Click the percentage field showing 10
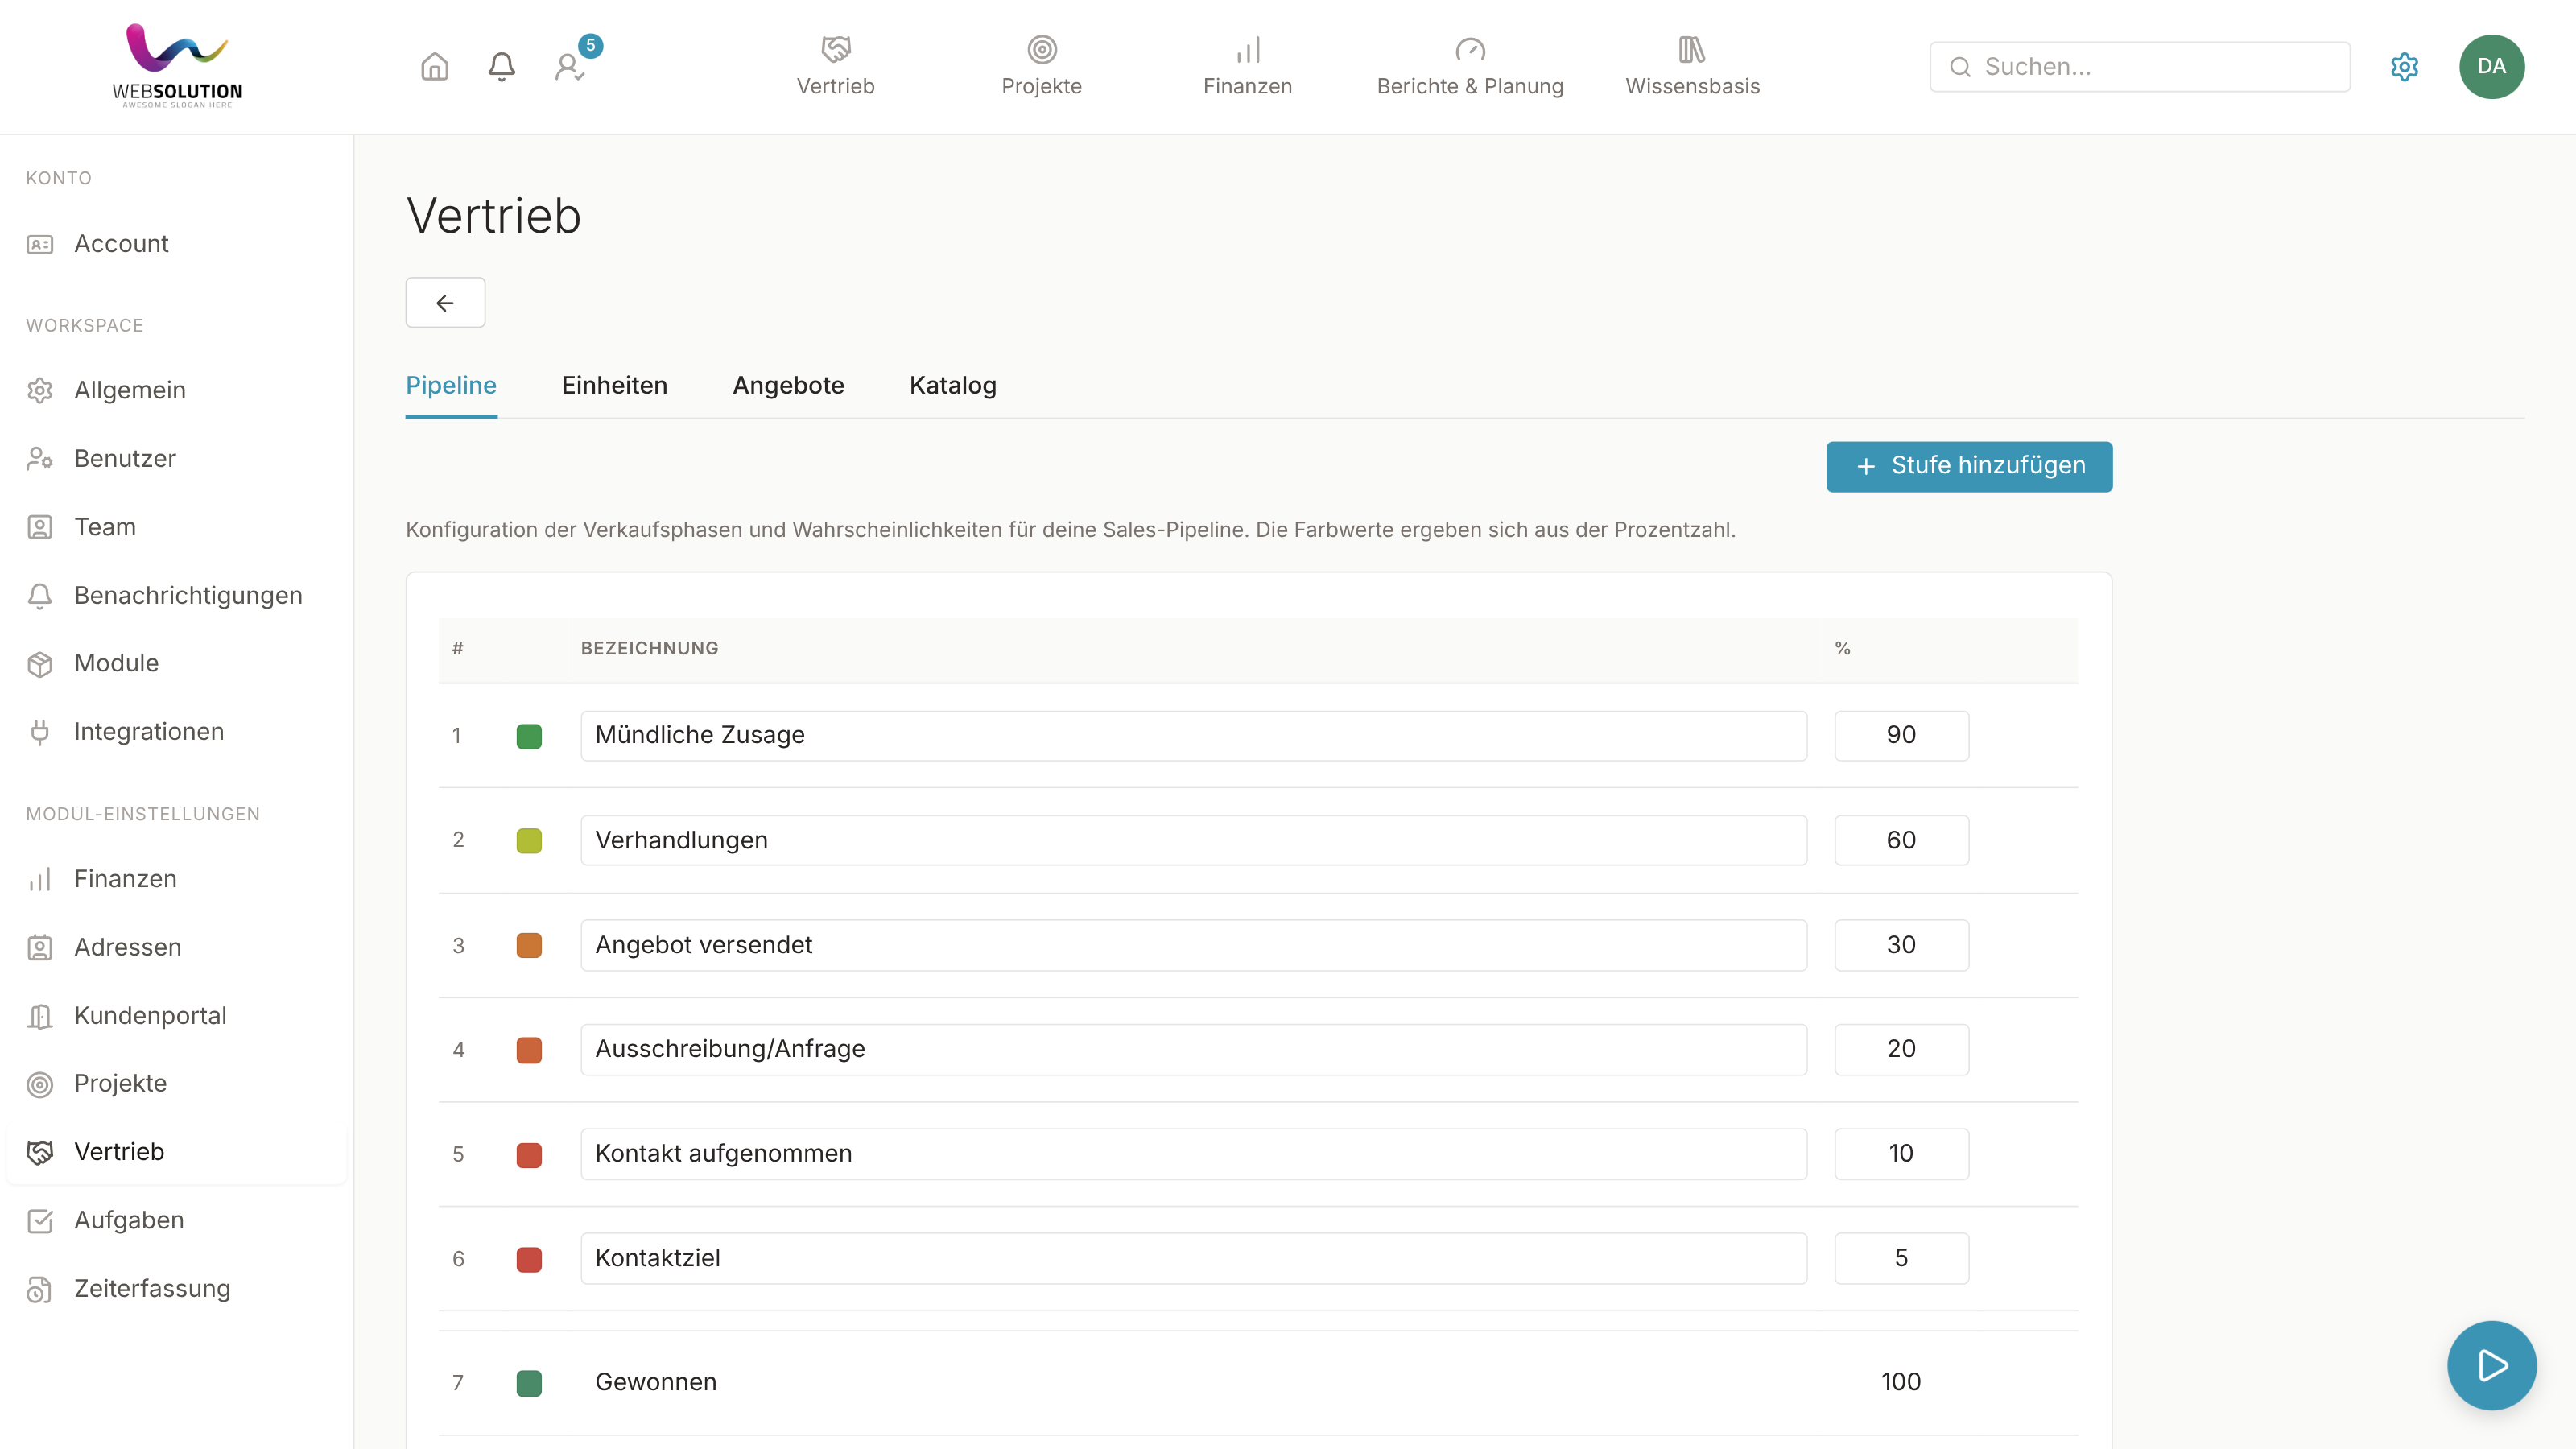The image size is (2576, 1449). click(1901, 1153)
